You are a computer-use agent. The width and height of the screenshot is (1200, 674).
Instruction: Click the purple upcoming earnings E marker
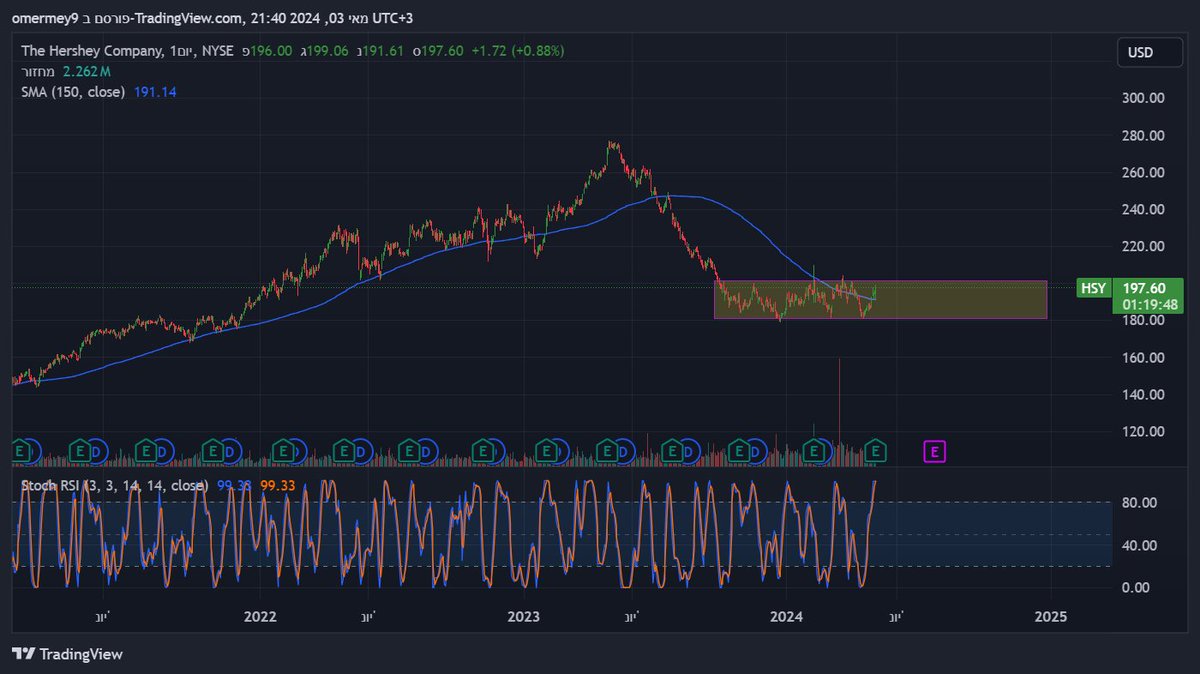pyautogui.click(x=934, y=452)
